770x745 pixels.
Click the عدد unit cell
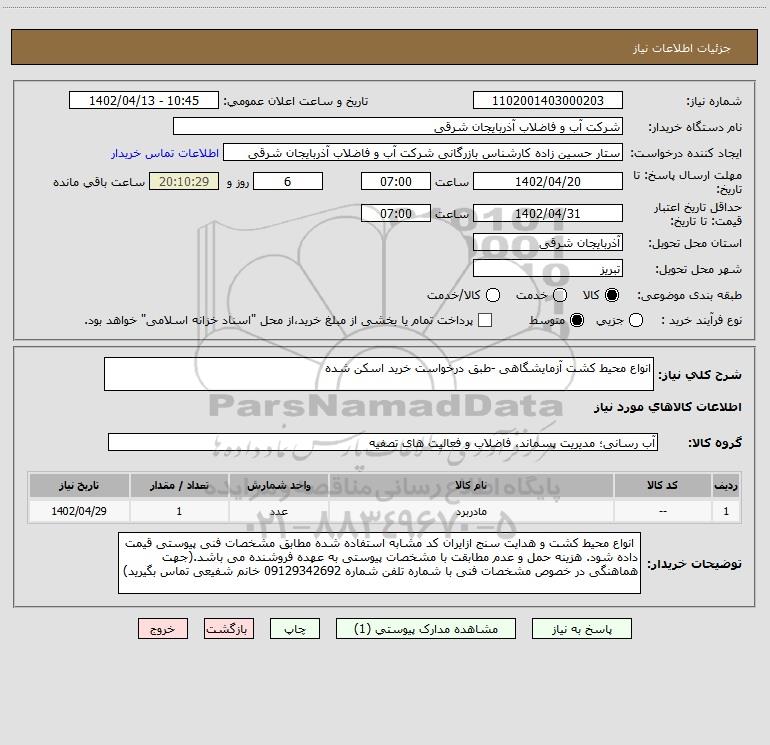click(278, 511)
